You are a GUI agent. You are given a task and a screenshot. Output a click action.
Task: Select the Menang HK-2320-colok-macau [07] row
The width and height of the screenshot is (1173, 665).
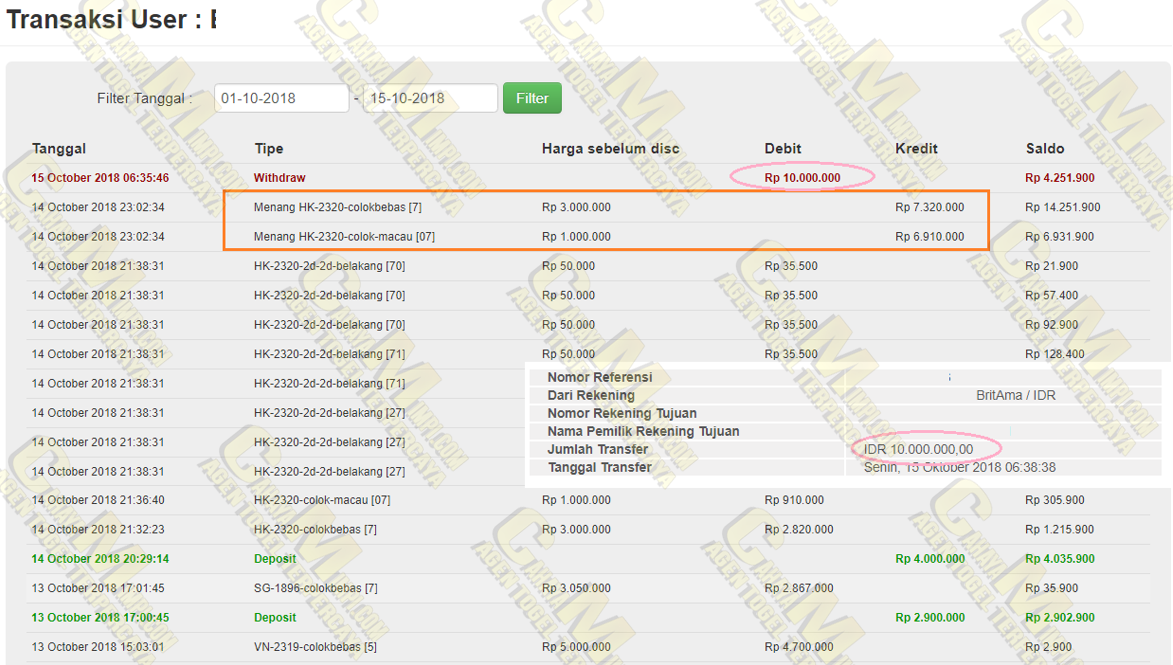point(344,237)
